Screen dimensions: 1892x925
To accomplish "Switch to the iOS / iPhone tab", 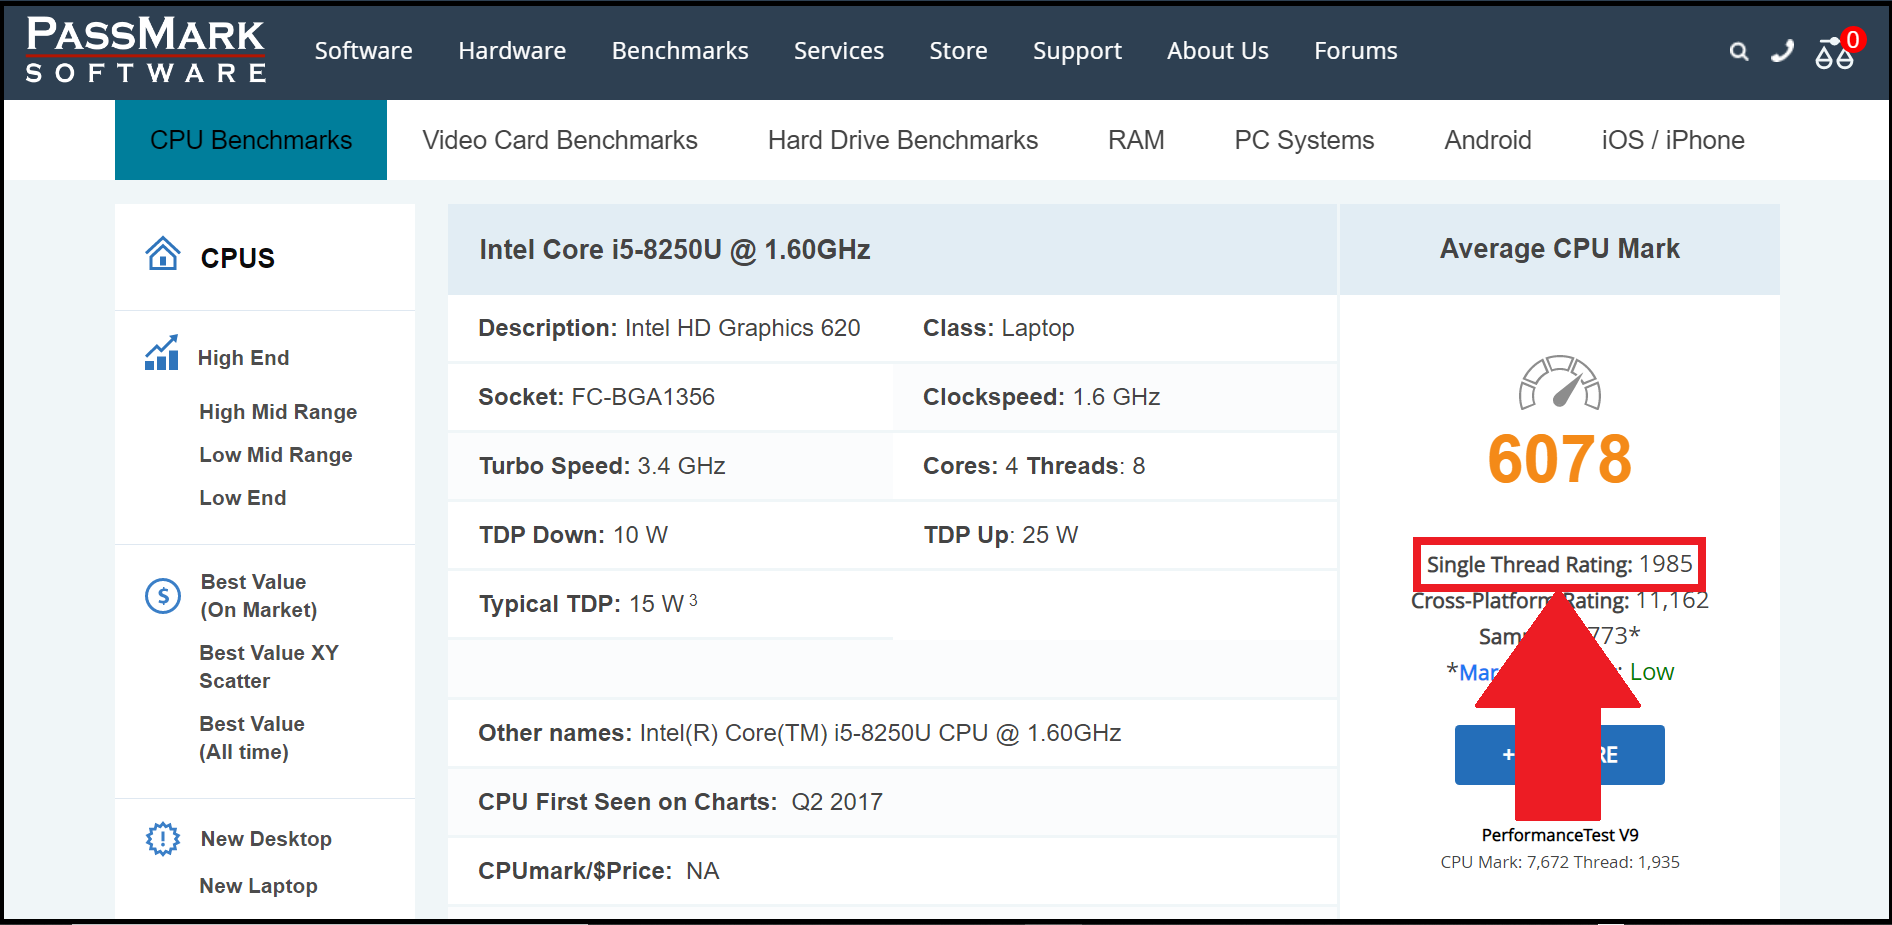I will pos(1671,140).
